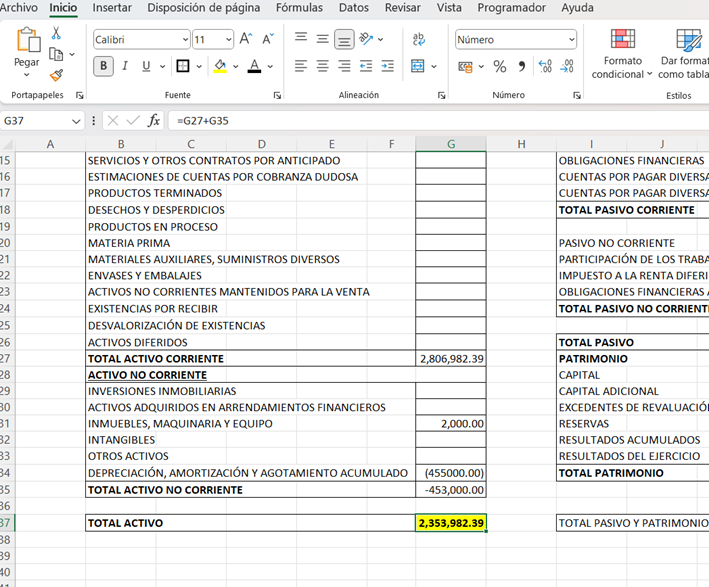
Task: Center text horizontally icon
Action: [322, 66]
